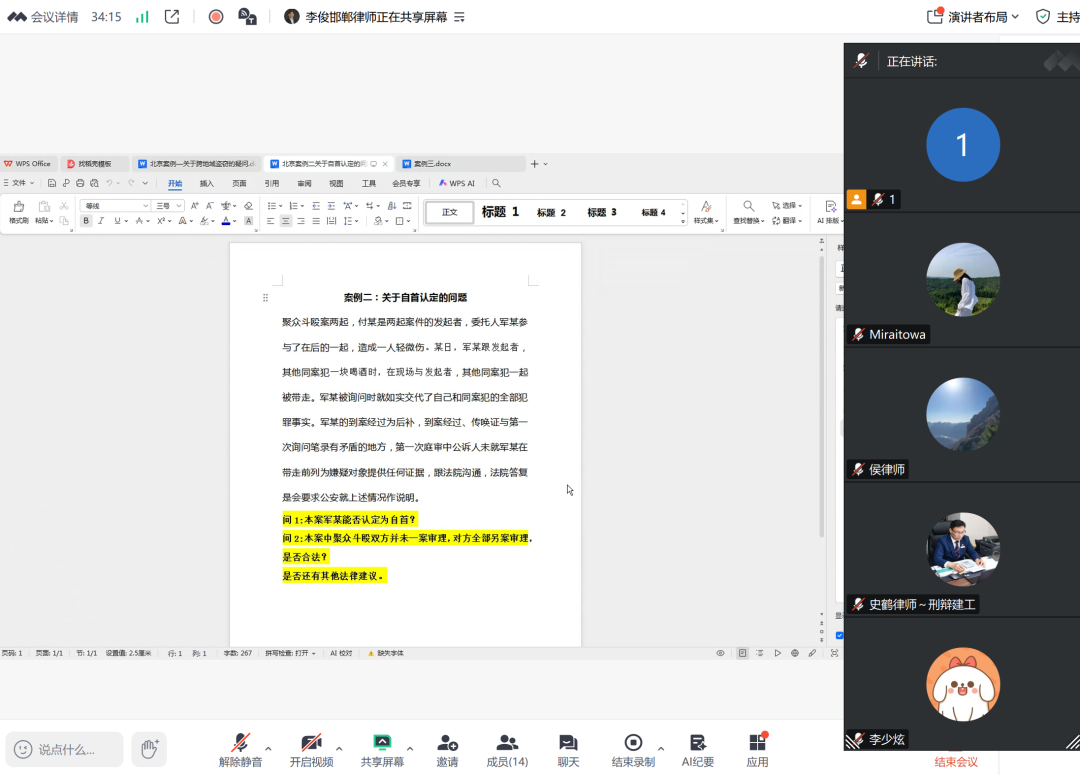The height and width of the screenshot is (775, 1080).
Task: Toggle bold formatting
Action: [86, 221]
